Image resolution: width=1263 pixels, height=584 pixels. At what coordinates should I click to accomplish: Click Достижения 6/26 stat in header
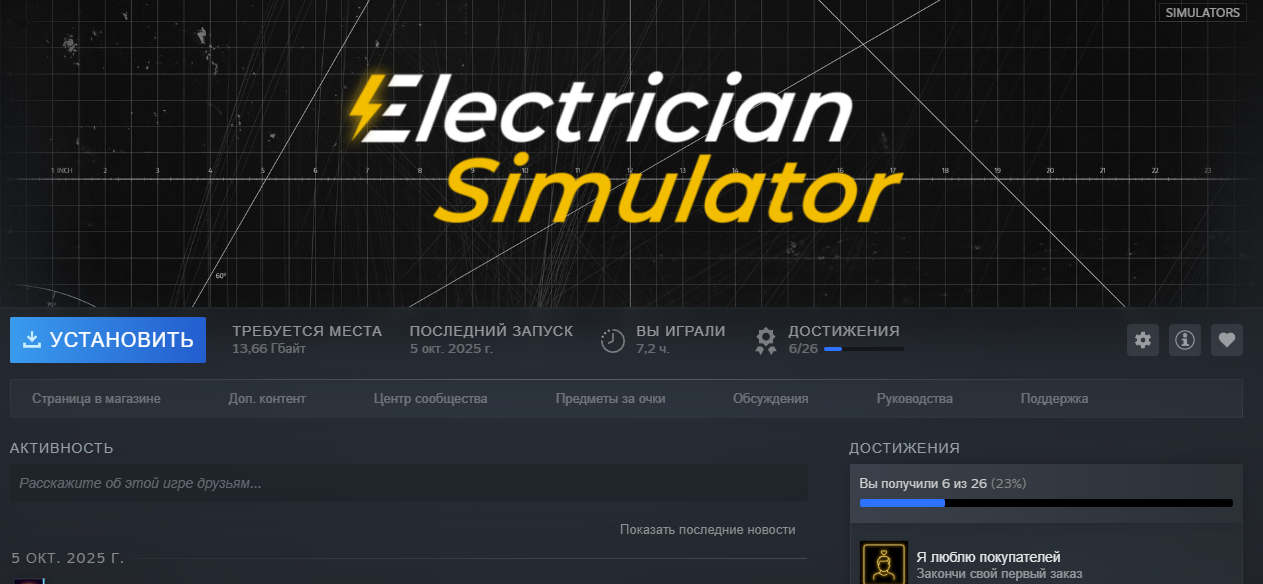(829, 340)
